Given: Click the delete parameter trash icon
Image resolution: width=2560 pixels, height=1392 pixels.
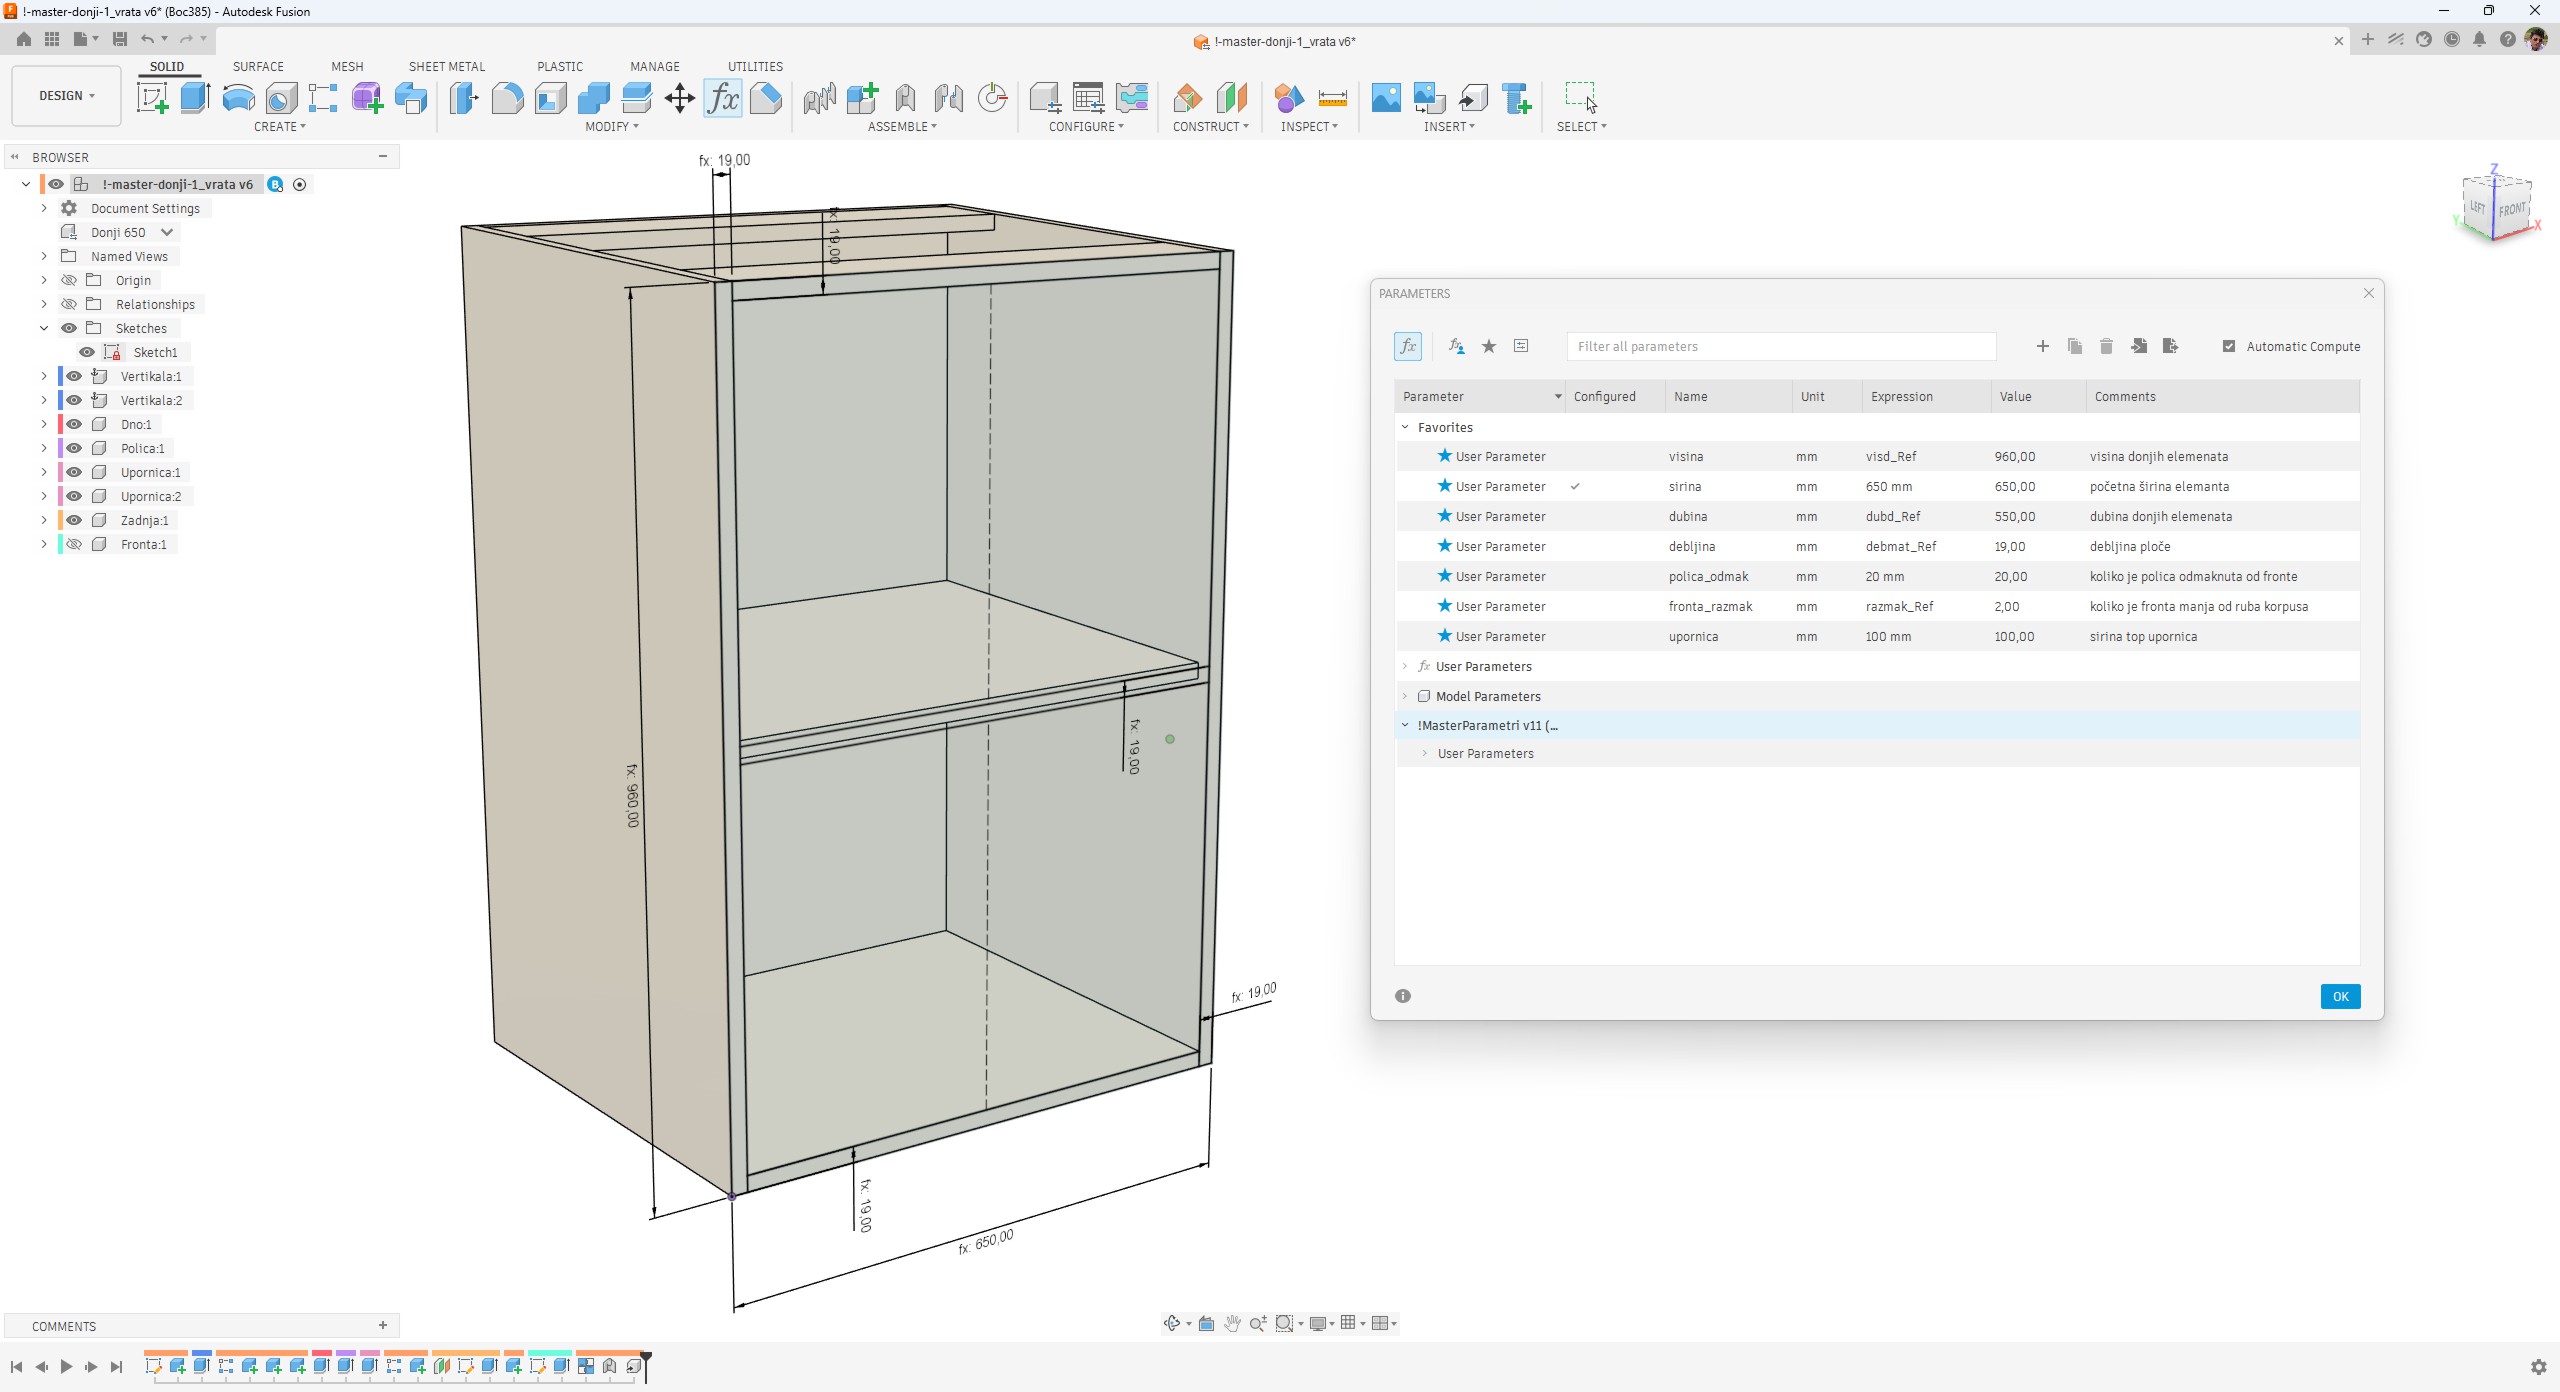Looking at the screenshot, I should coord(2106,346).
